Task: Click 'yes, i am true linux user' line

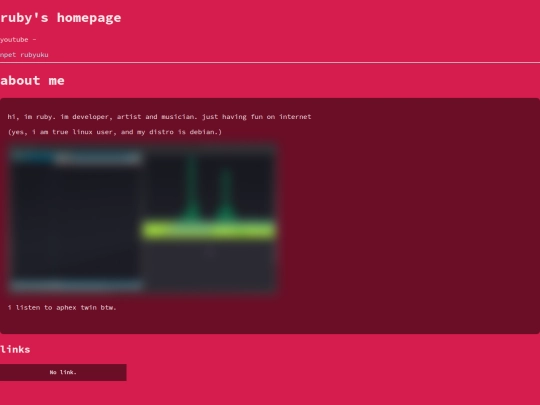Action: point(115,132)
